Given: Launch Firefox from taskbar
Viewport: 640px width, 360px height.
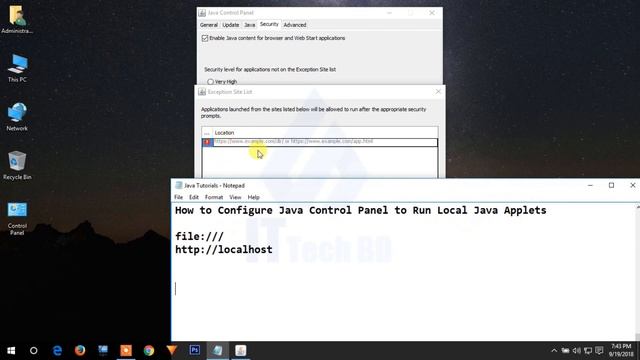Looking at the screenshot, I should pos(80,351).
